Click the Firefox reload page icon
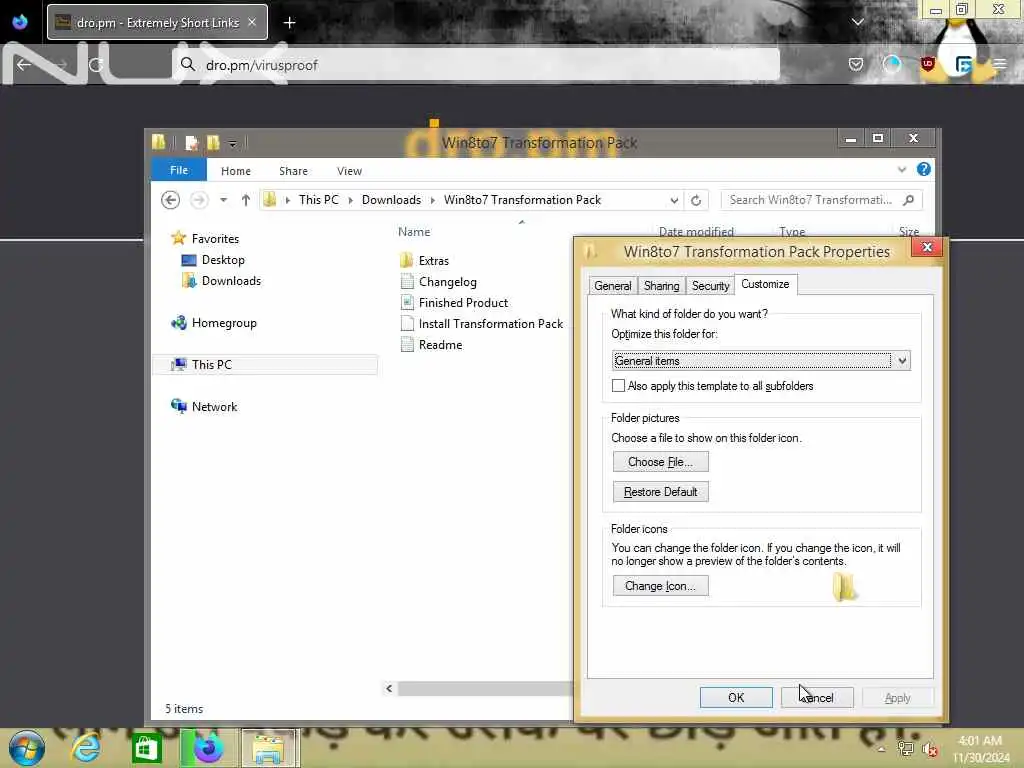The image size is (1024, 768). click(x=96, y=65)
